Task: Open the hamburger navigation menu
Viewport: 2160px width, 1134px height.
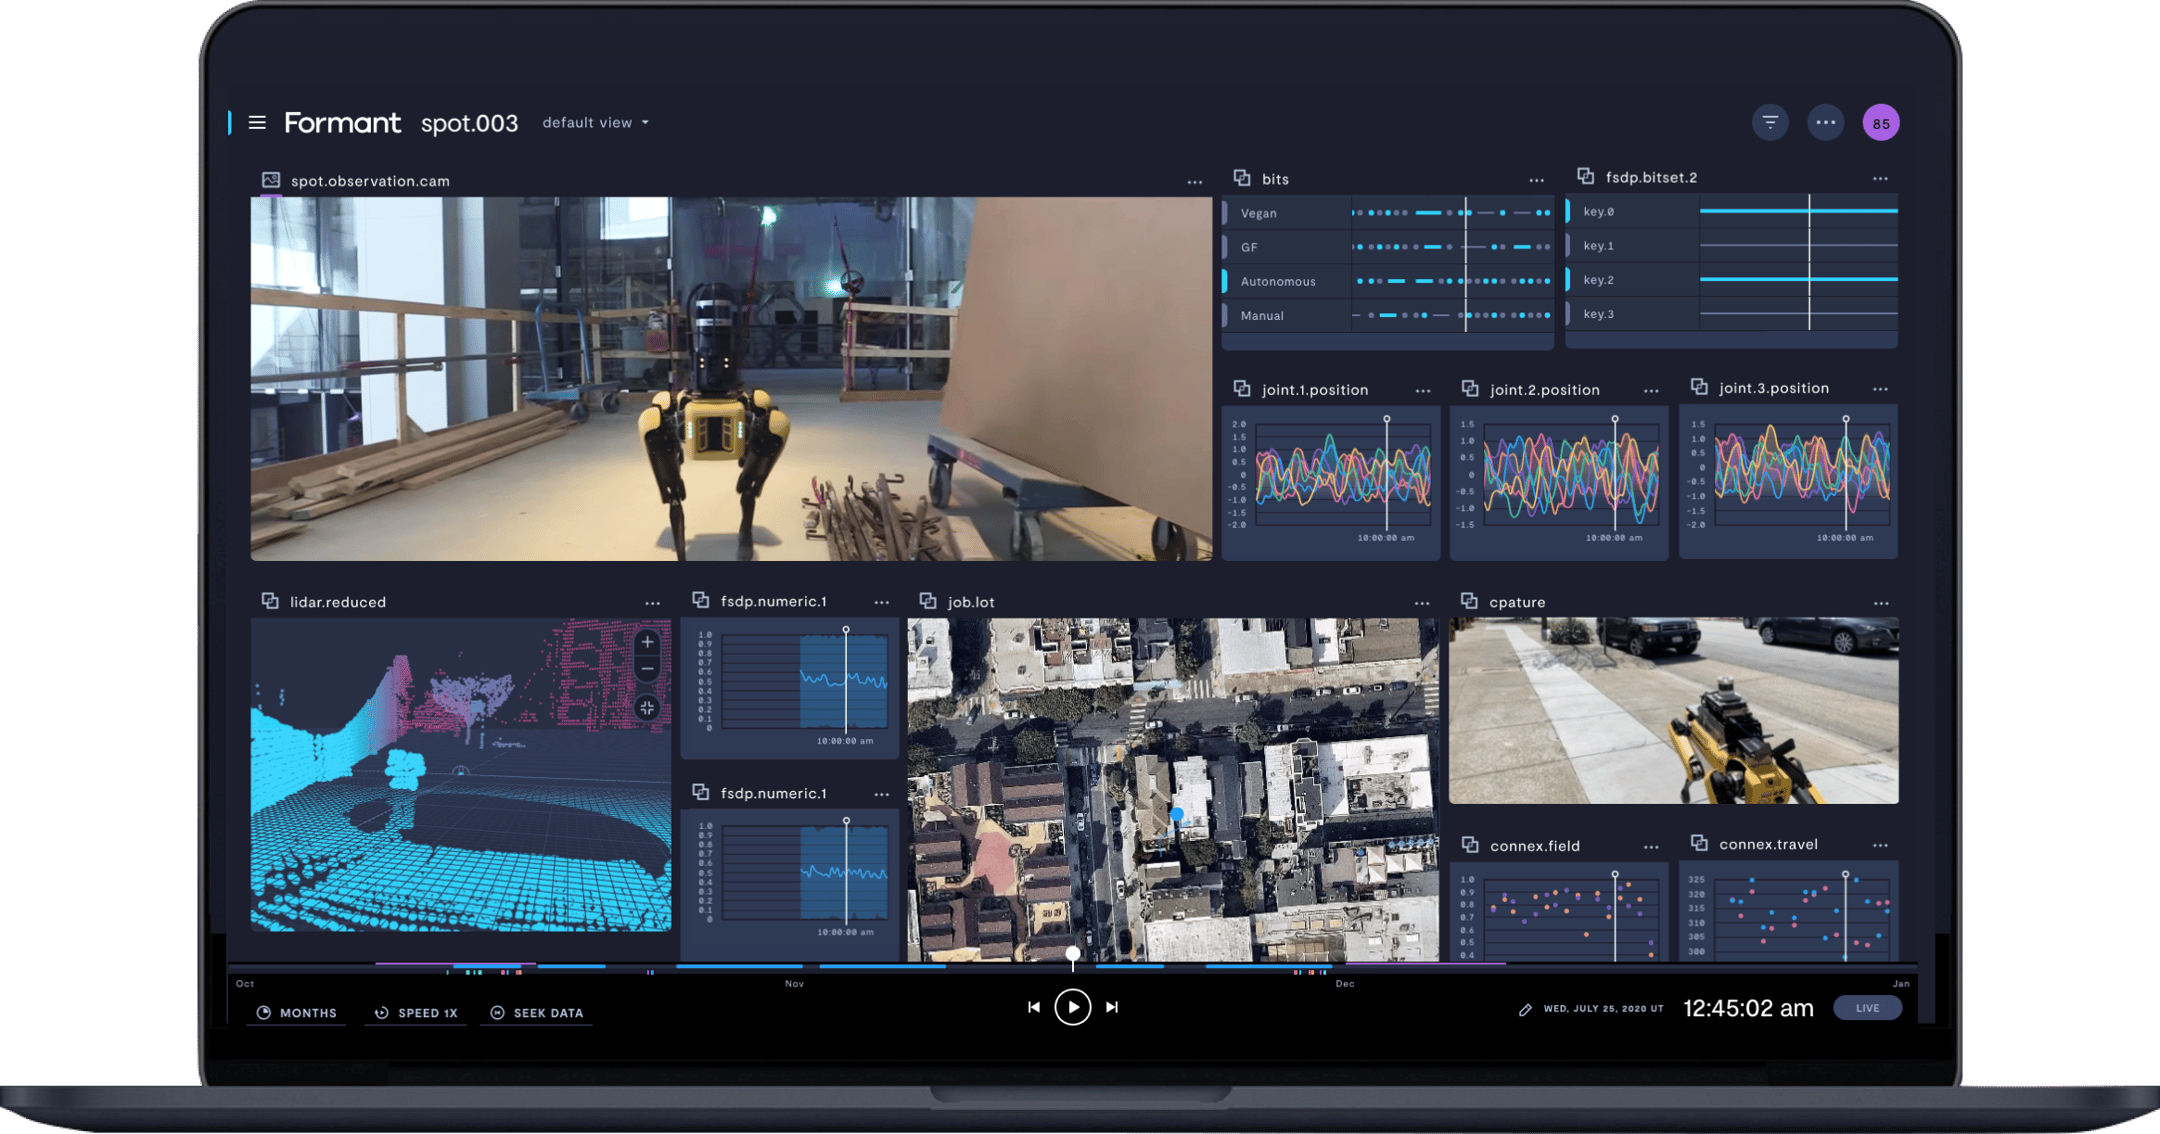Action: tap(258, 122)
